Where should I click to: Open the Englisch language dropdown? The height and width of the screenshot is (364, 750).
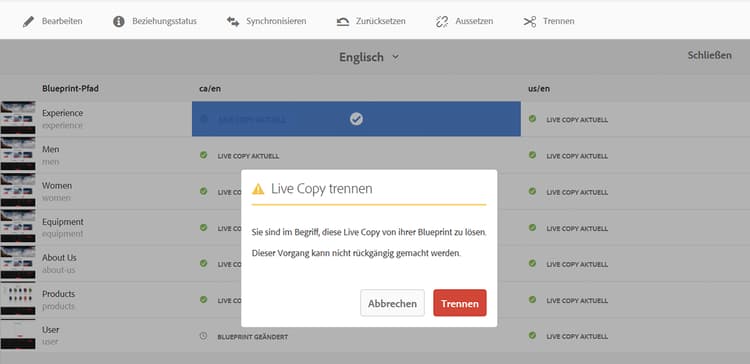369,57
